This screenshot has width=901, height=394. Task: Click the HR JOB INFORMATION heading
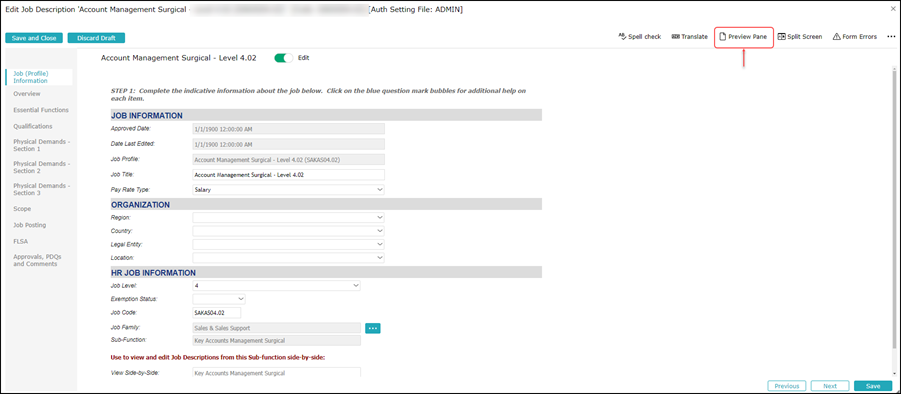[153, 273]
